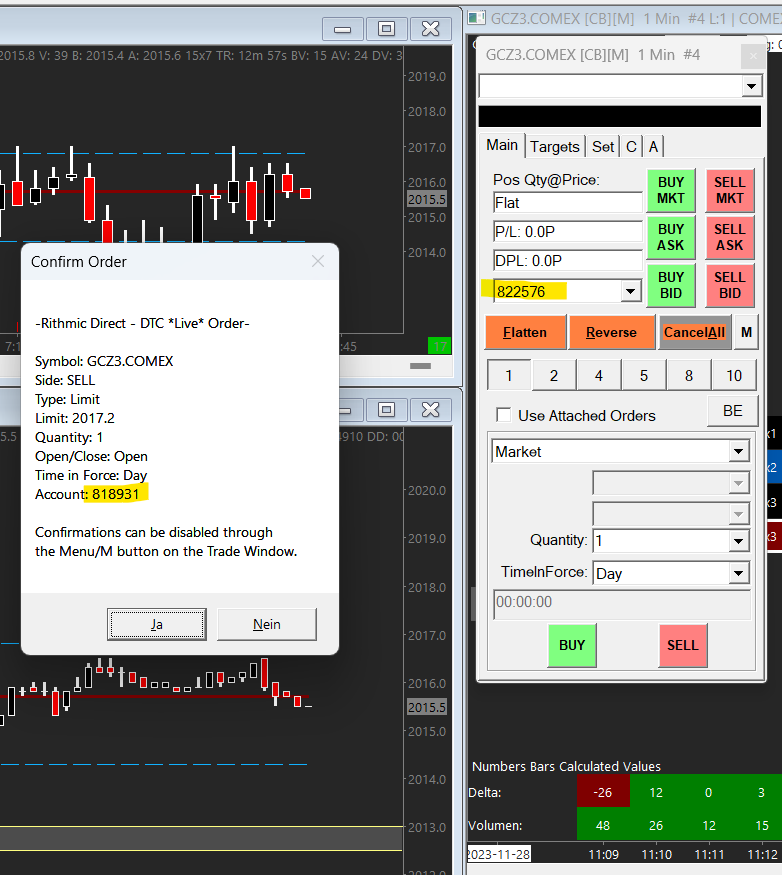Enable Use Attached Orders checkbox
This screenshot has height=875, width=782.
pyautogui.click(x=503, y=415)
